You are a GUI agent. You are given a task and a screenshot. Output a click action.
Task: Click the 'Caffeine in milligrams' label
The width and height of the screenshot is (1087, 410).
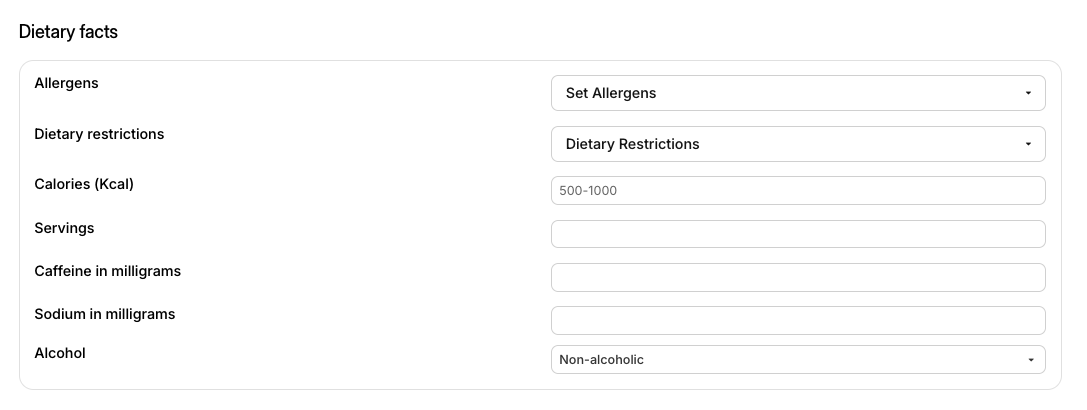click(x=107, y=271)
